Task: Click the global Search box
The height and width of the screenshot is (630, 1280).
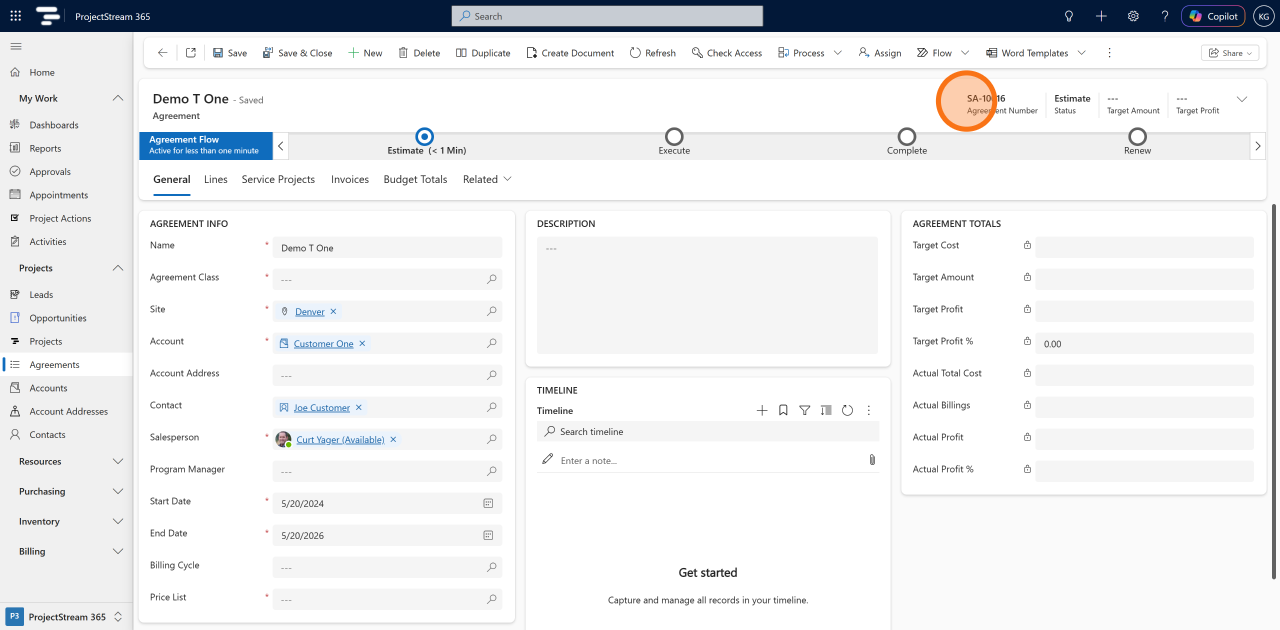Action: coord(607,16)
